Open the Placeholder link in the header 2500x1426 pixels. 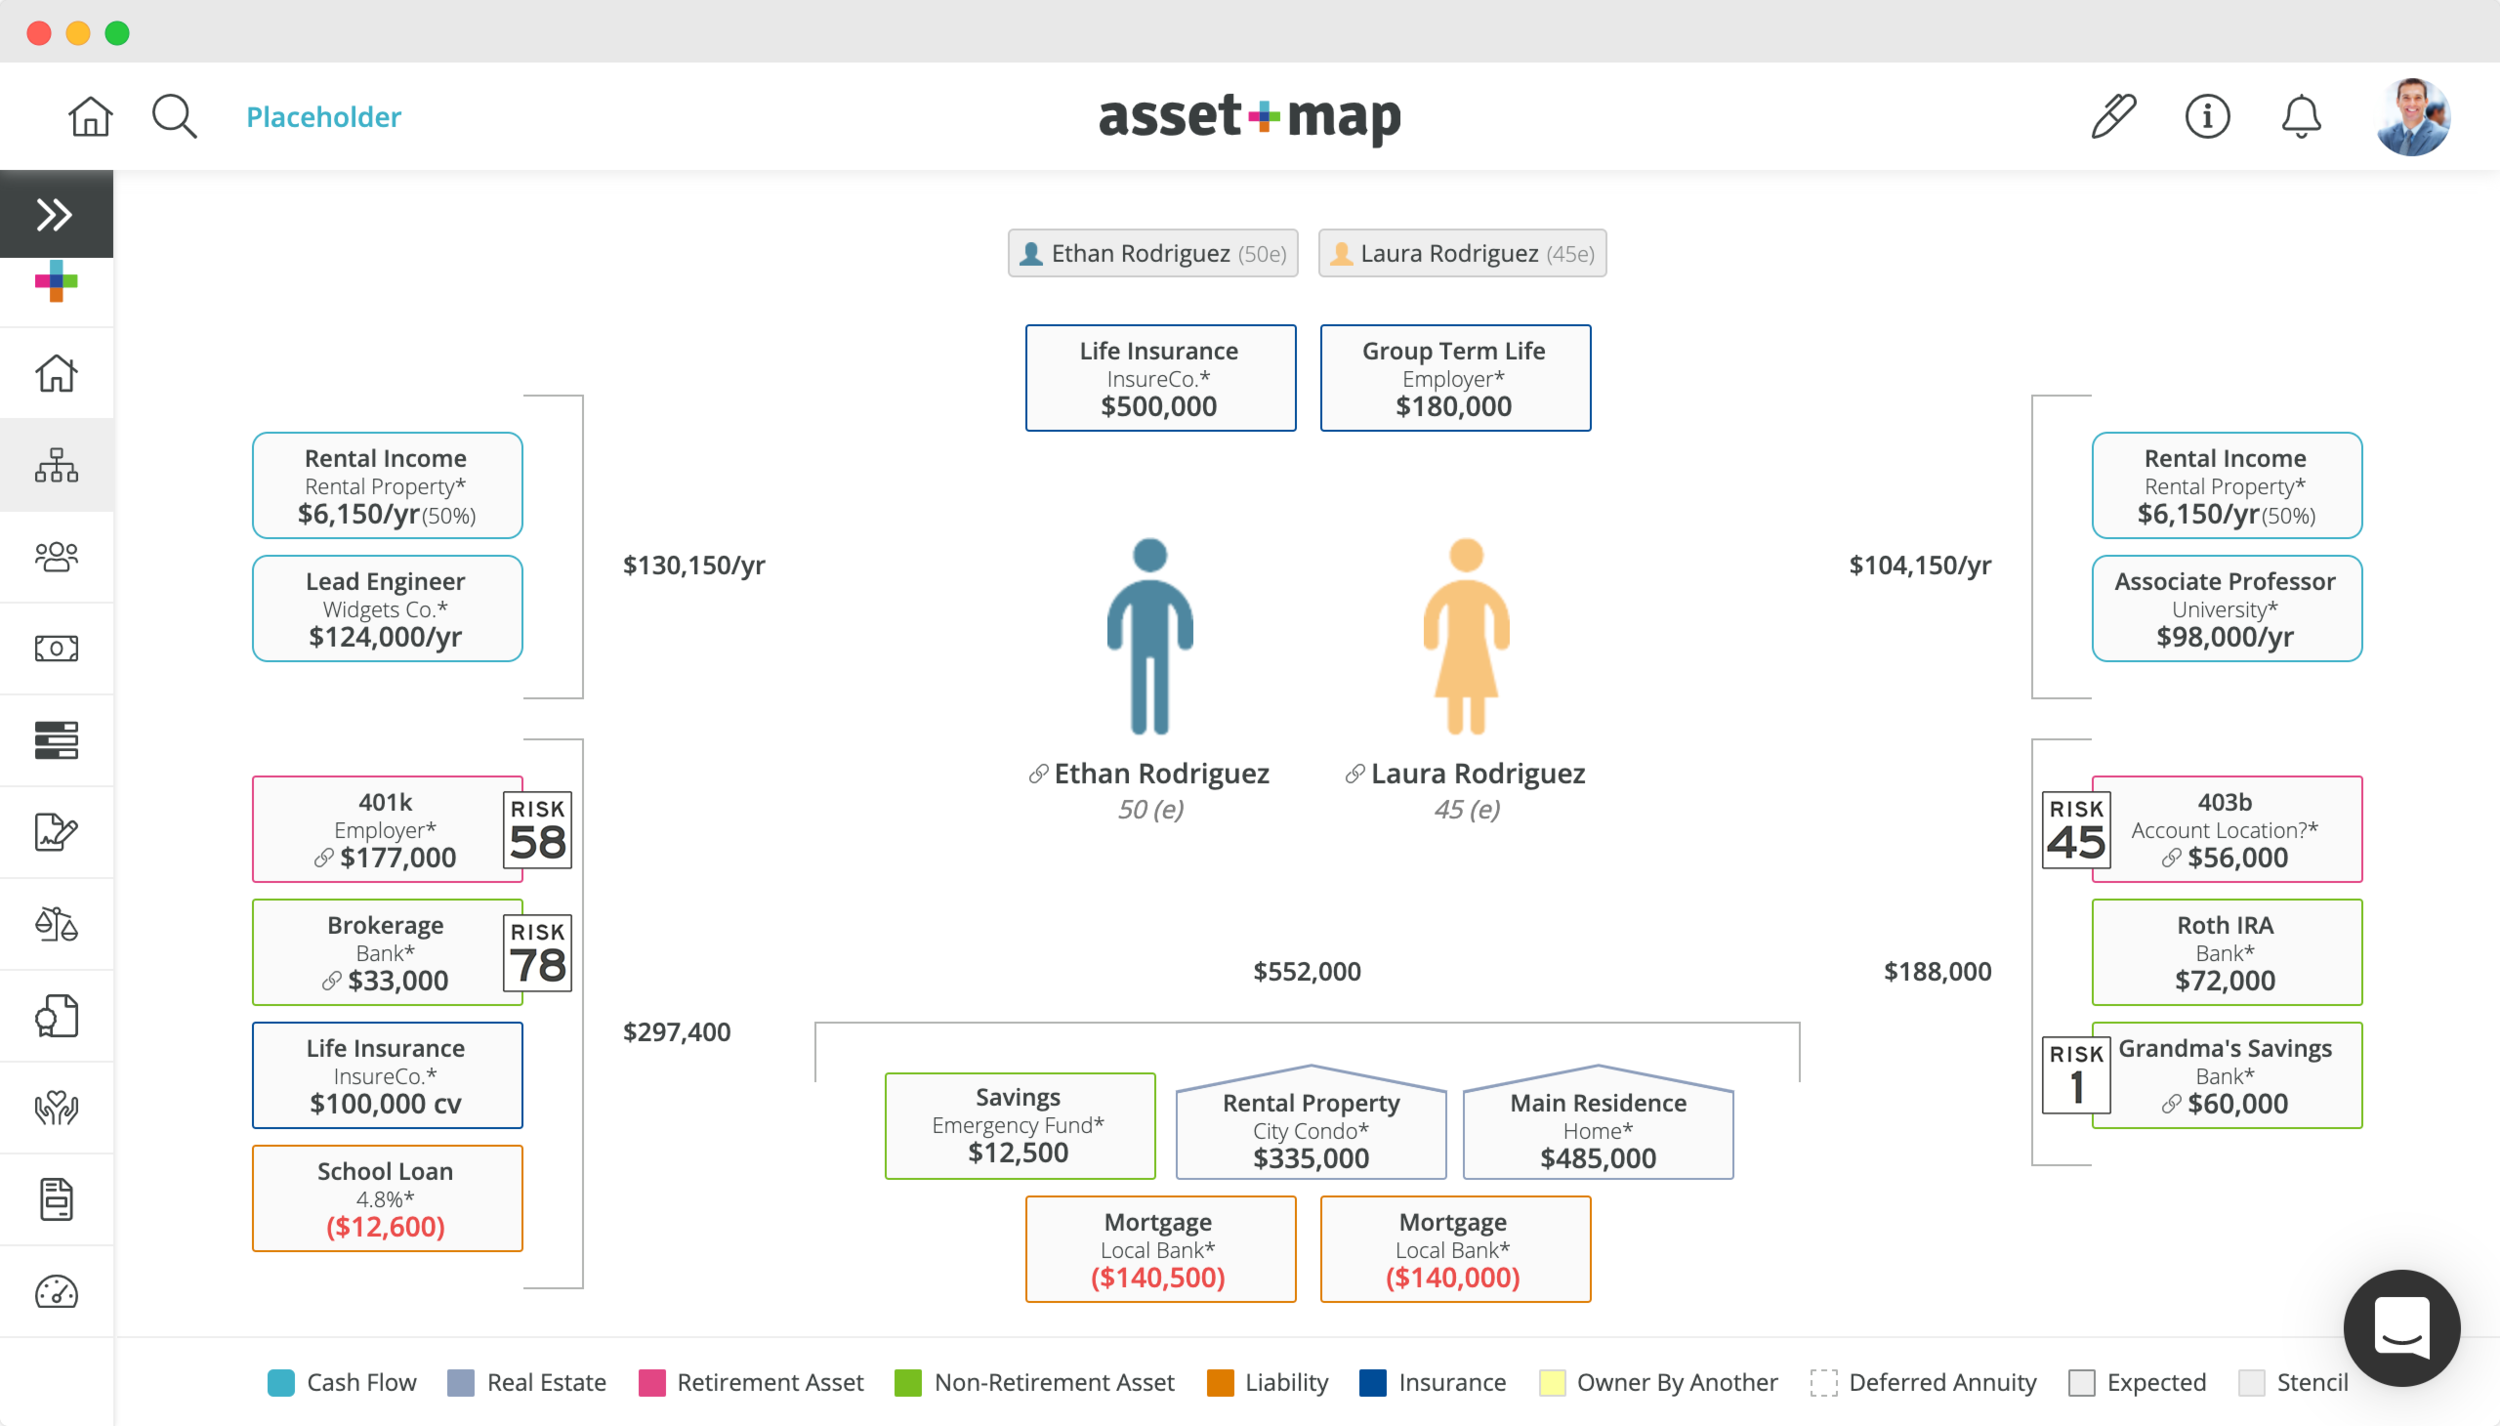(323, 117)
